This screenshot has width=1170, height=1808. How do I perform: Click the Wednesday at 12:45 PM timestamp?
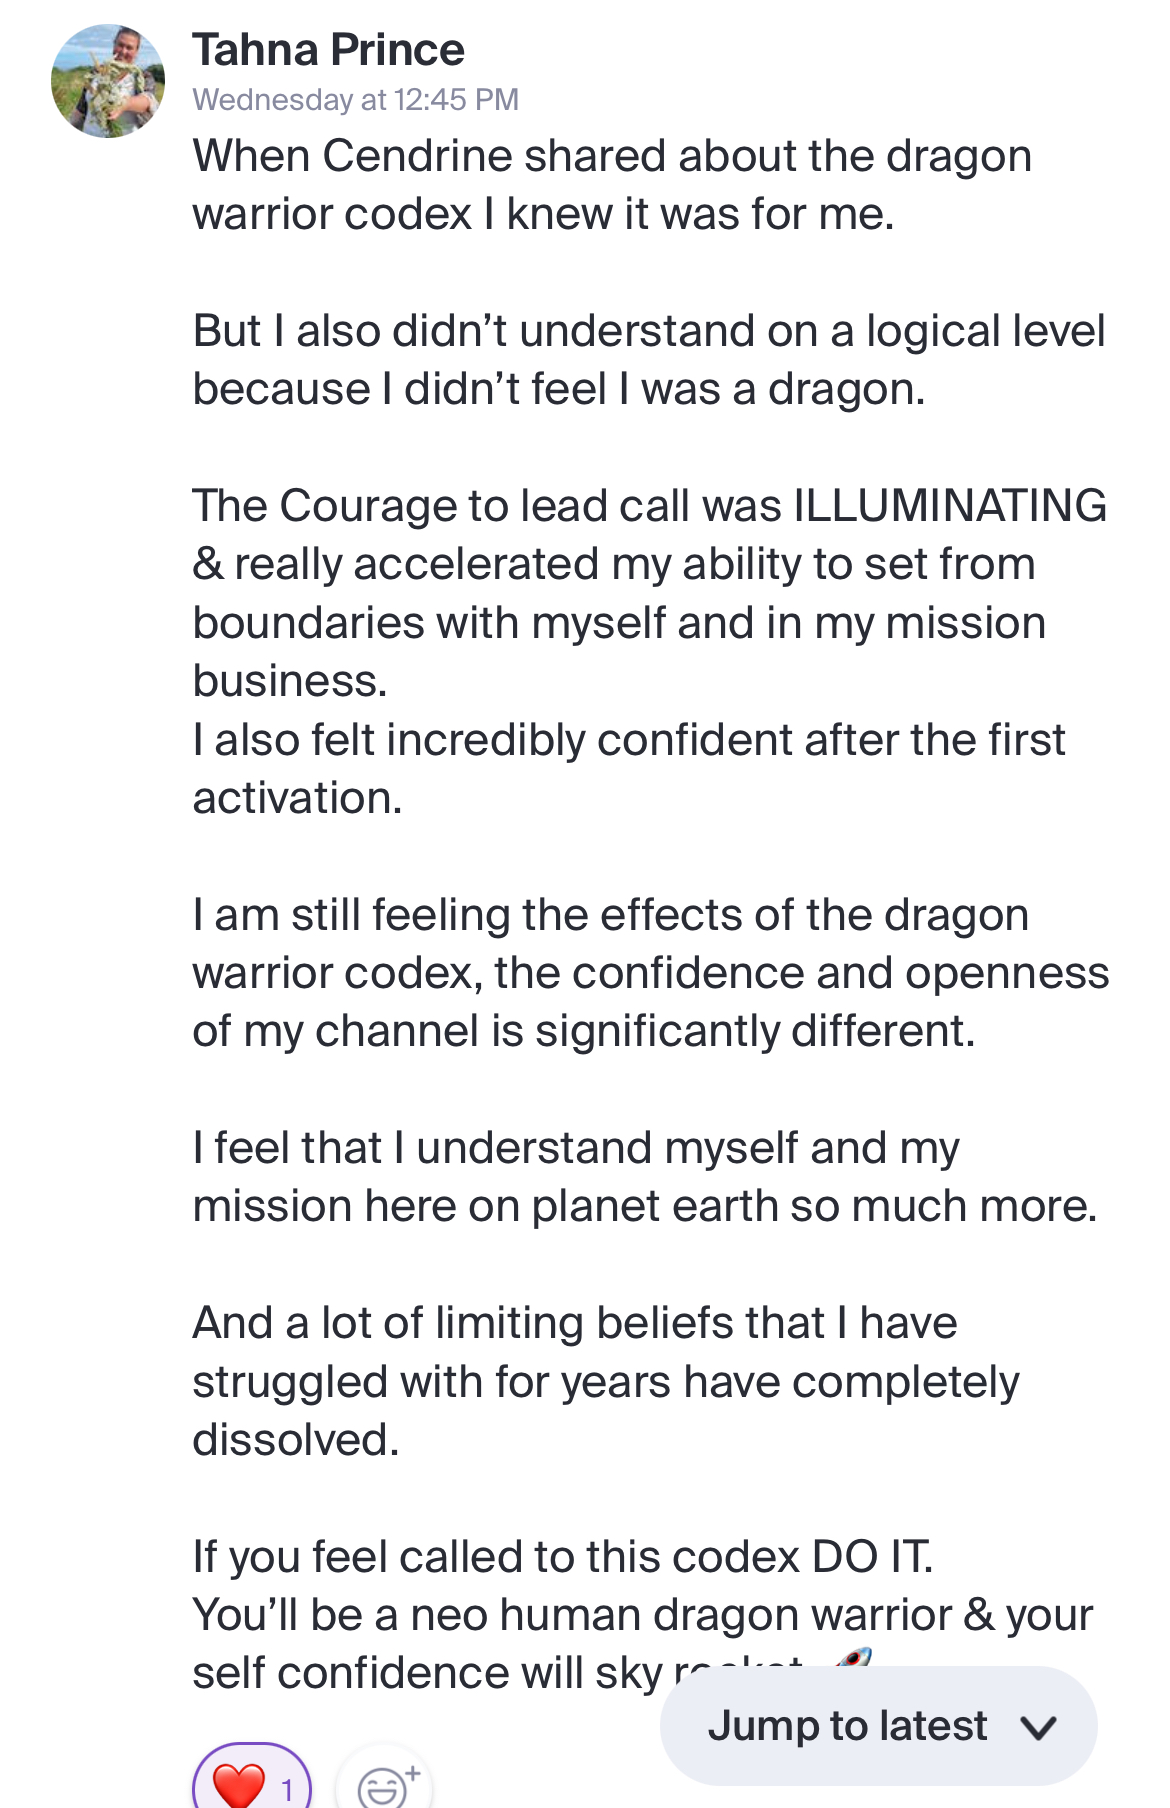pyautogui.click(x=355, y=100)
